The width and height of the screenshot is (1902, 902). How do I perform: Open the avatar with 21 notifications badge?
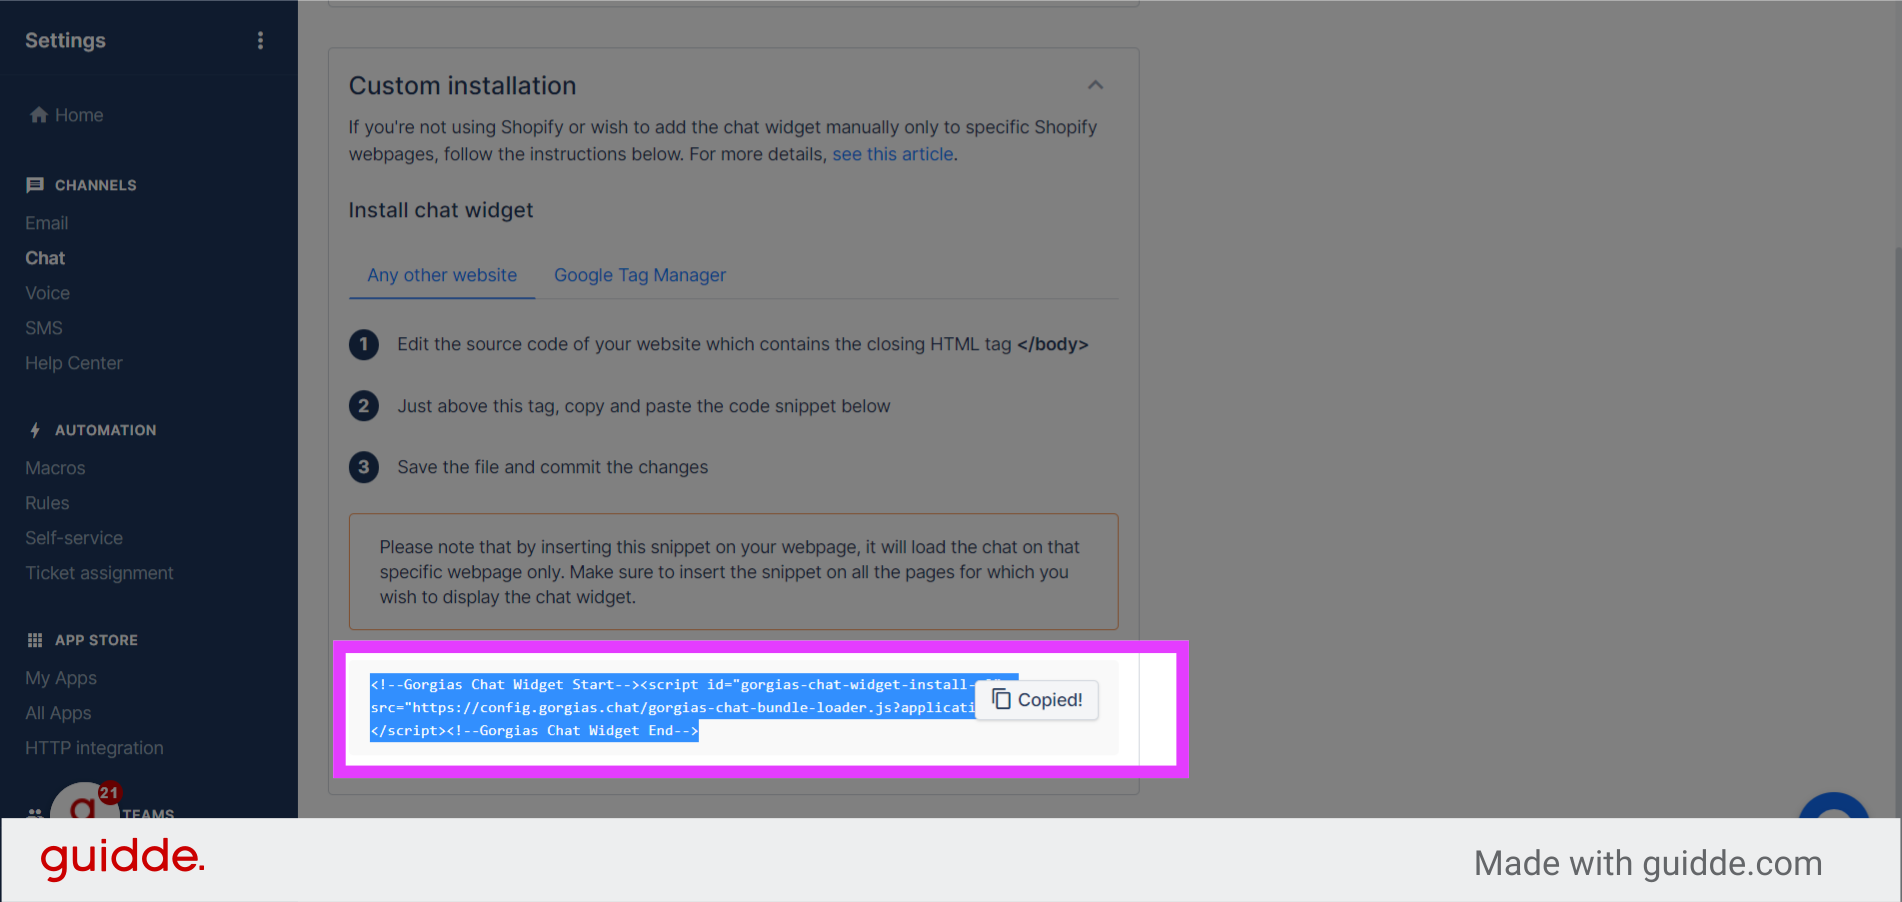click(x=84, y=802)
